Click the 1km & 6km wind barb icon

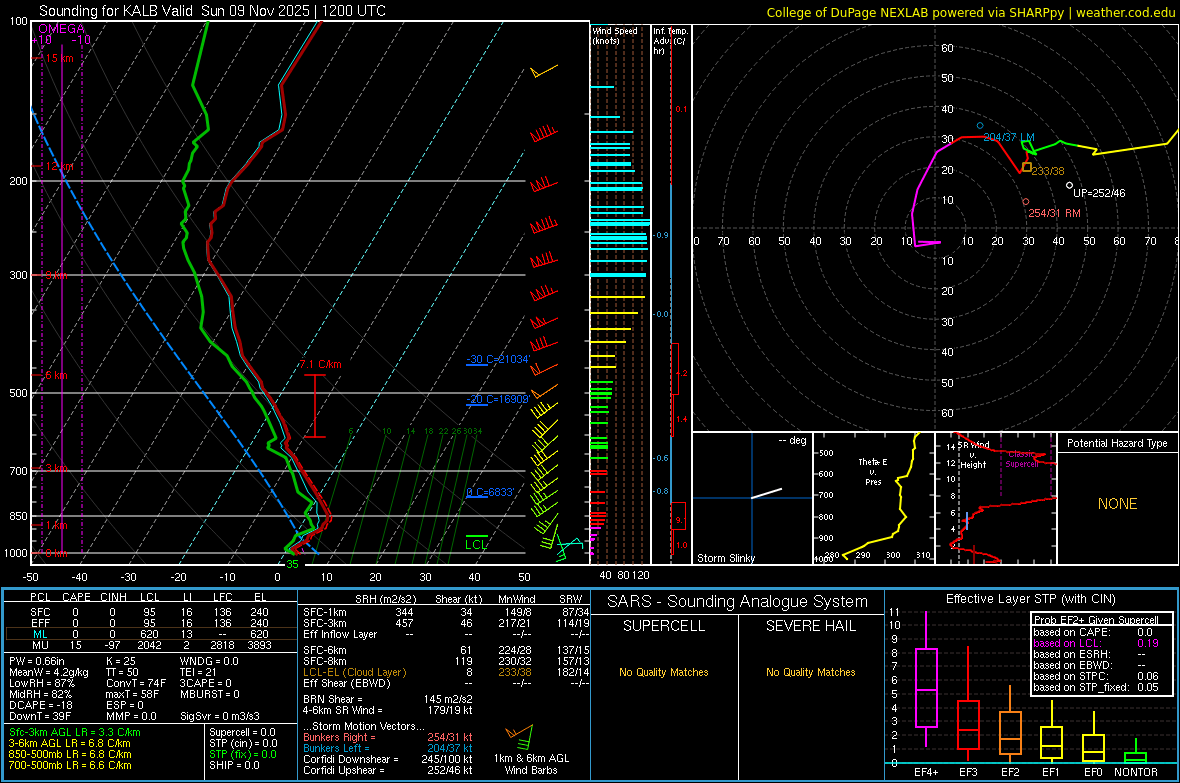point(519,734)
